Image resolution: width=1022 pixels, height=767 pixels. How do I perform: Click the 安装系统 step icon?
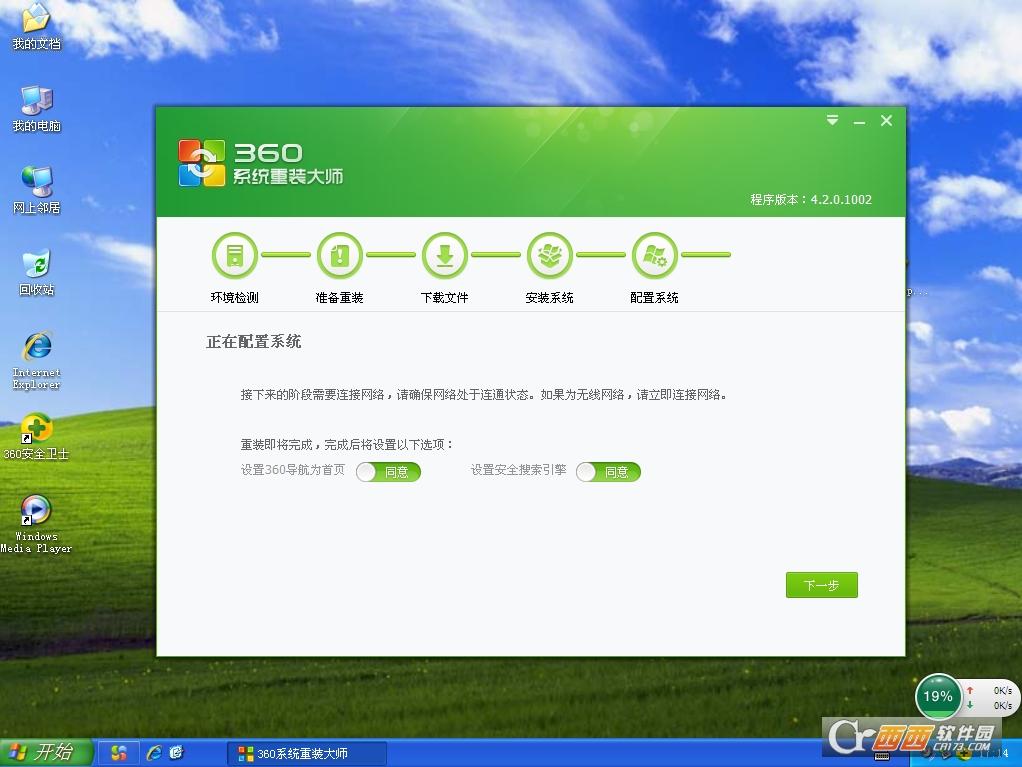(549, 255)
